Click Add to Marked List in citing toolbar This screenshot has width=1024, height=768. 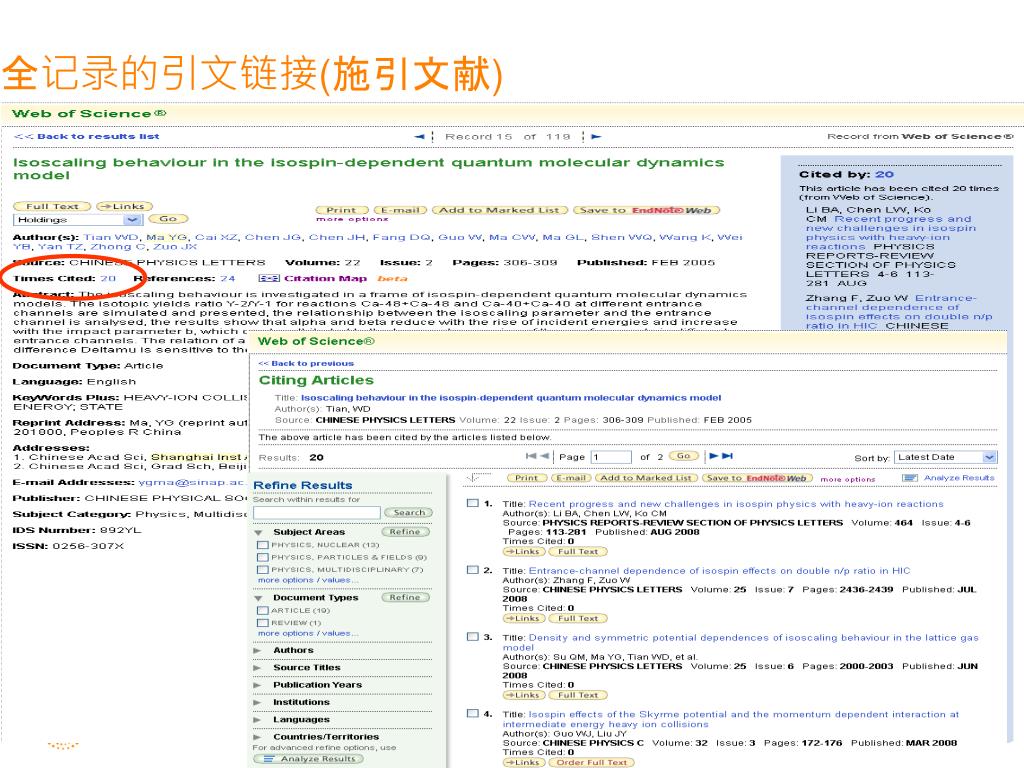pos(646,478)
